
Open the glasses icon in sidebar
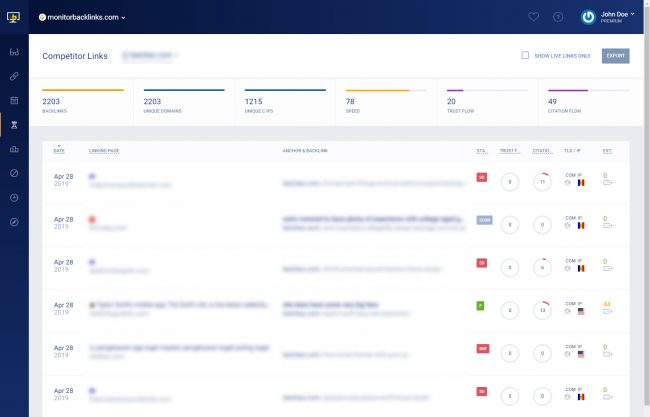click(14, 51)
